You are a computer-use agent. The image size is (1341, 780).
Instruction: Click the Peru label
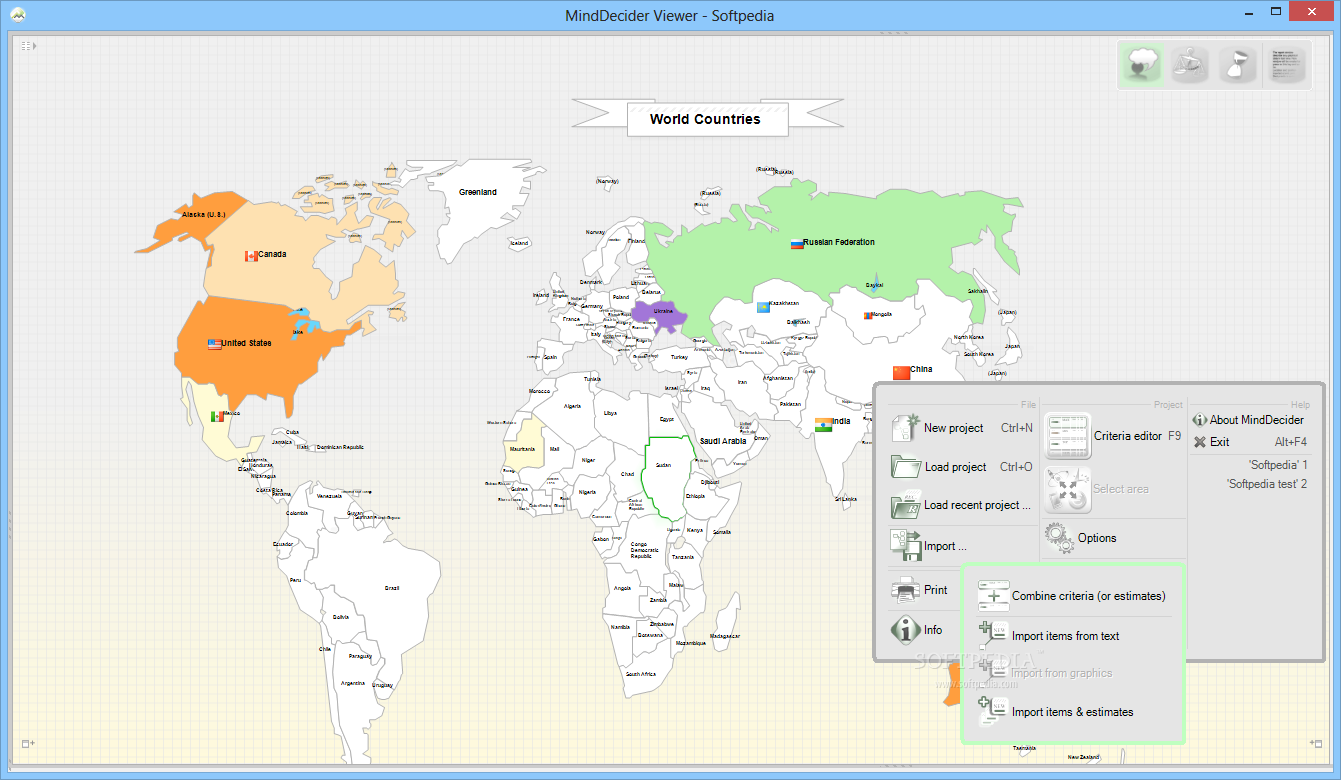[295, 580]
